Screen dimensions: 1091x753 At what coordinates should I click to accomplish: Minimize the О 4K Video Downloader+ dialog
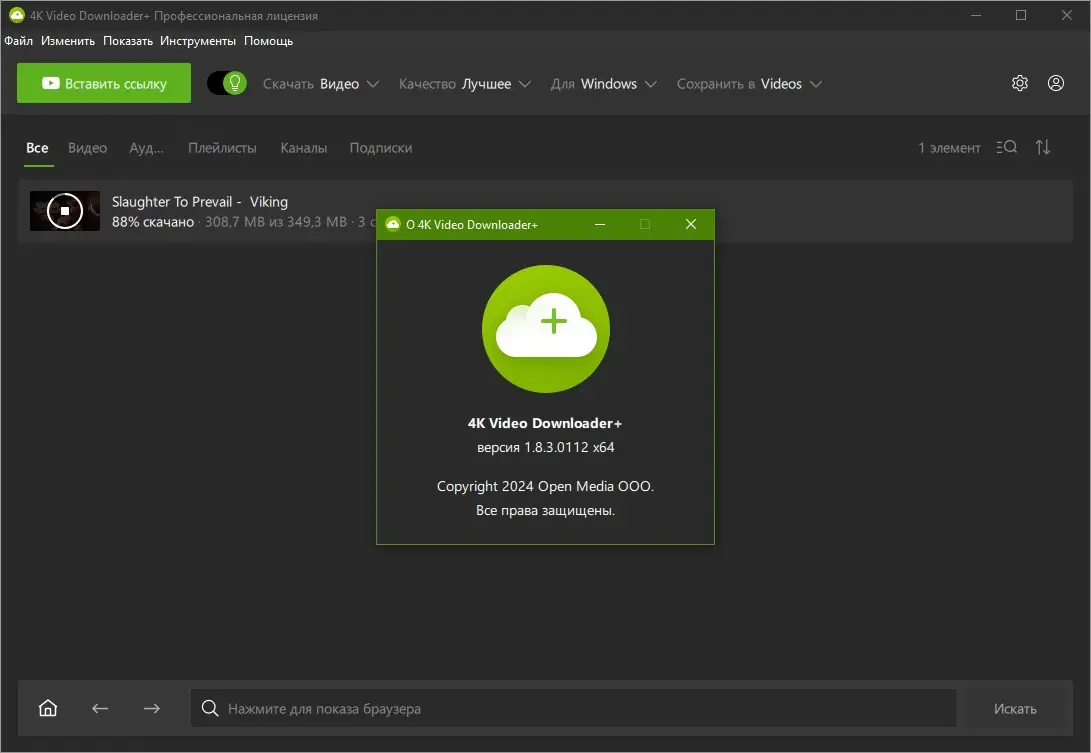(600, 224)
